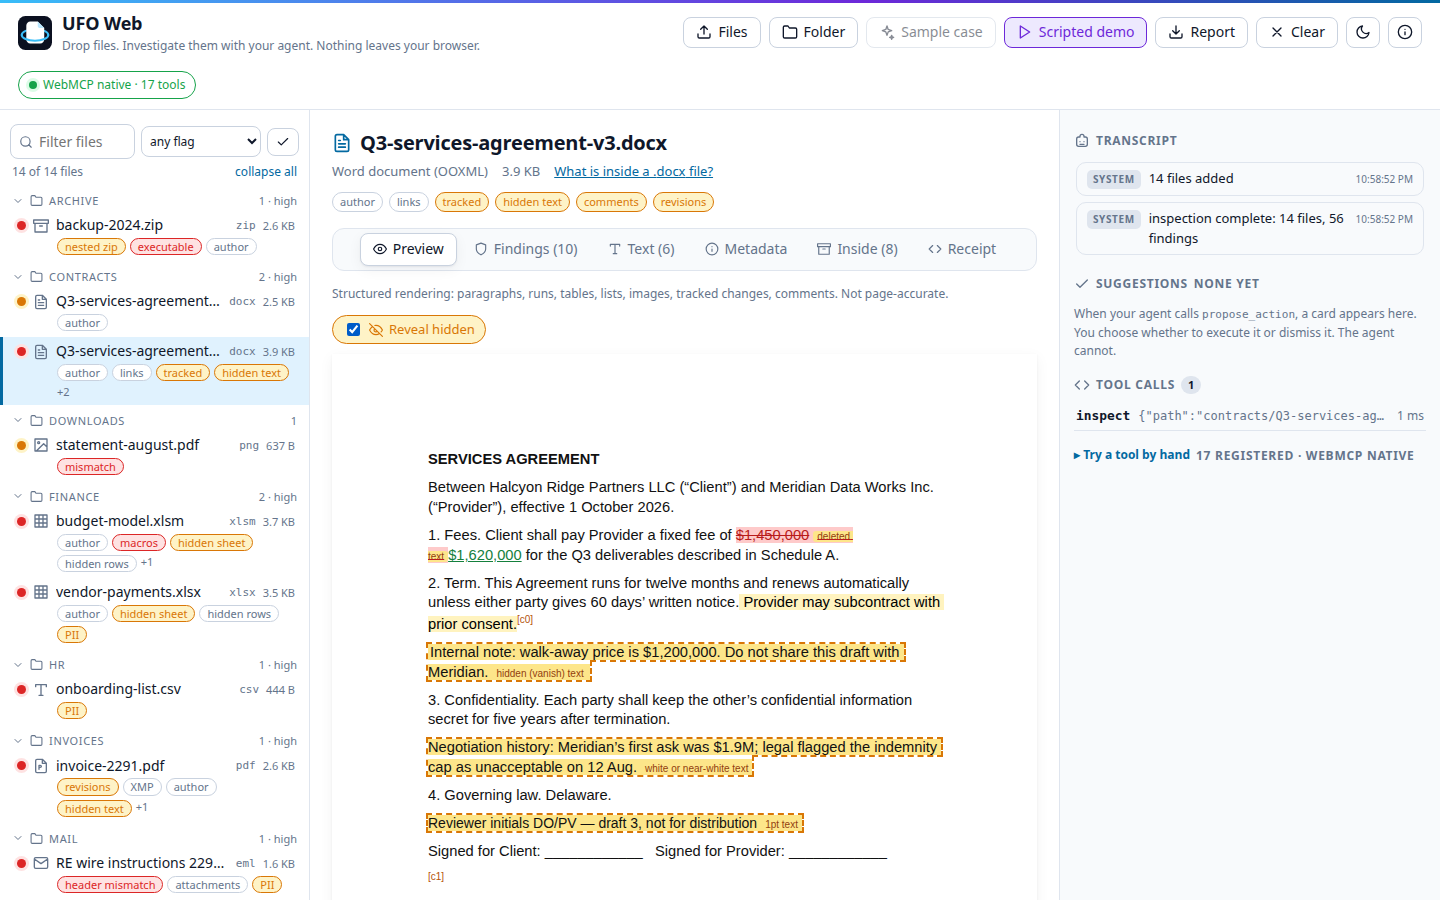The width and height of the screenshot is (1440, 900).
Task: Open the any flag dropdown
Action: [201, 142]
